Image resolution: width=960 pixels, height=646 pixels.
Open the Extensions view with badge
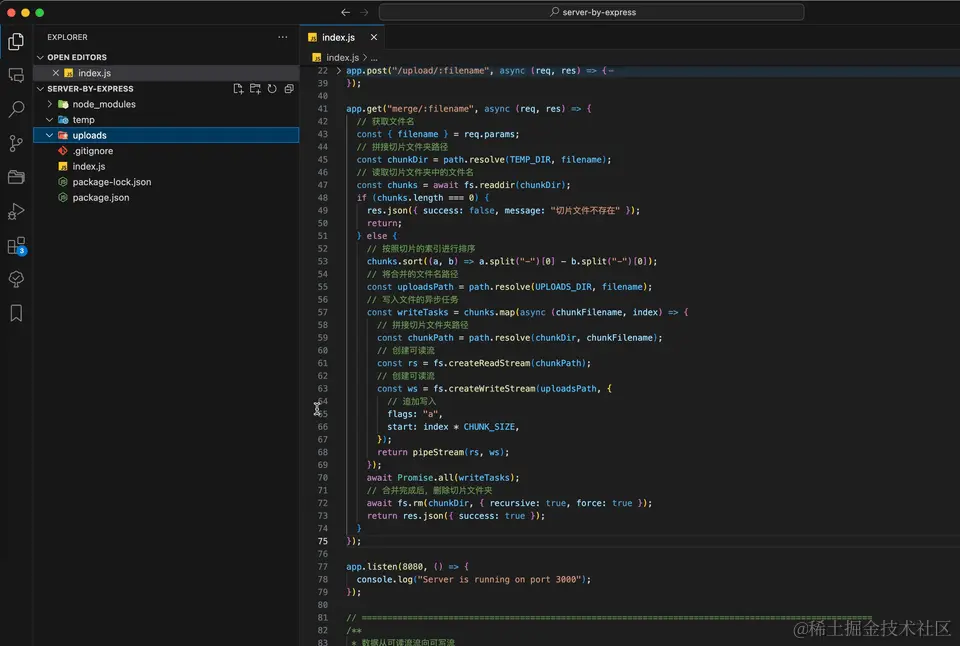tap(16, 245)
